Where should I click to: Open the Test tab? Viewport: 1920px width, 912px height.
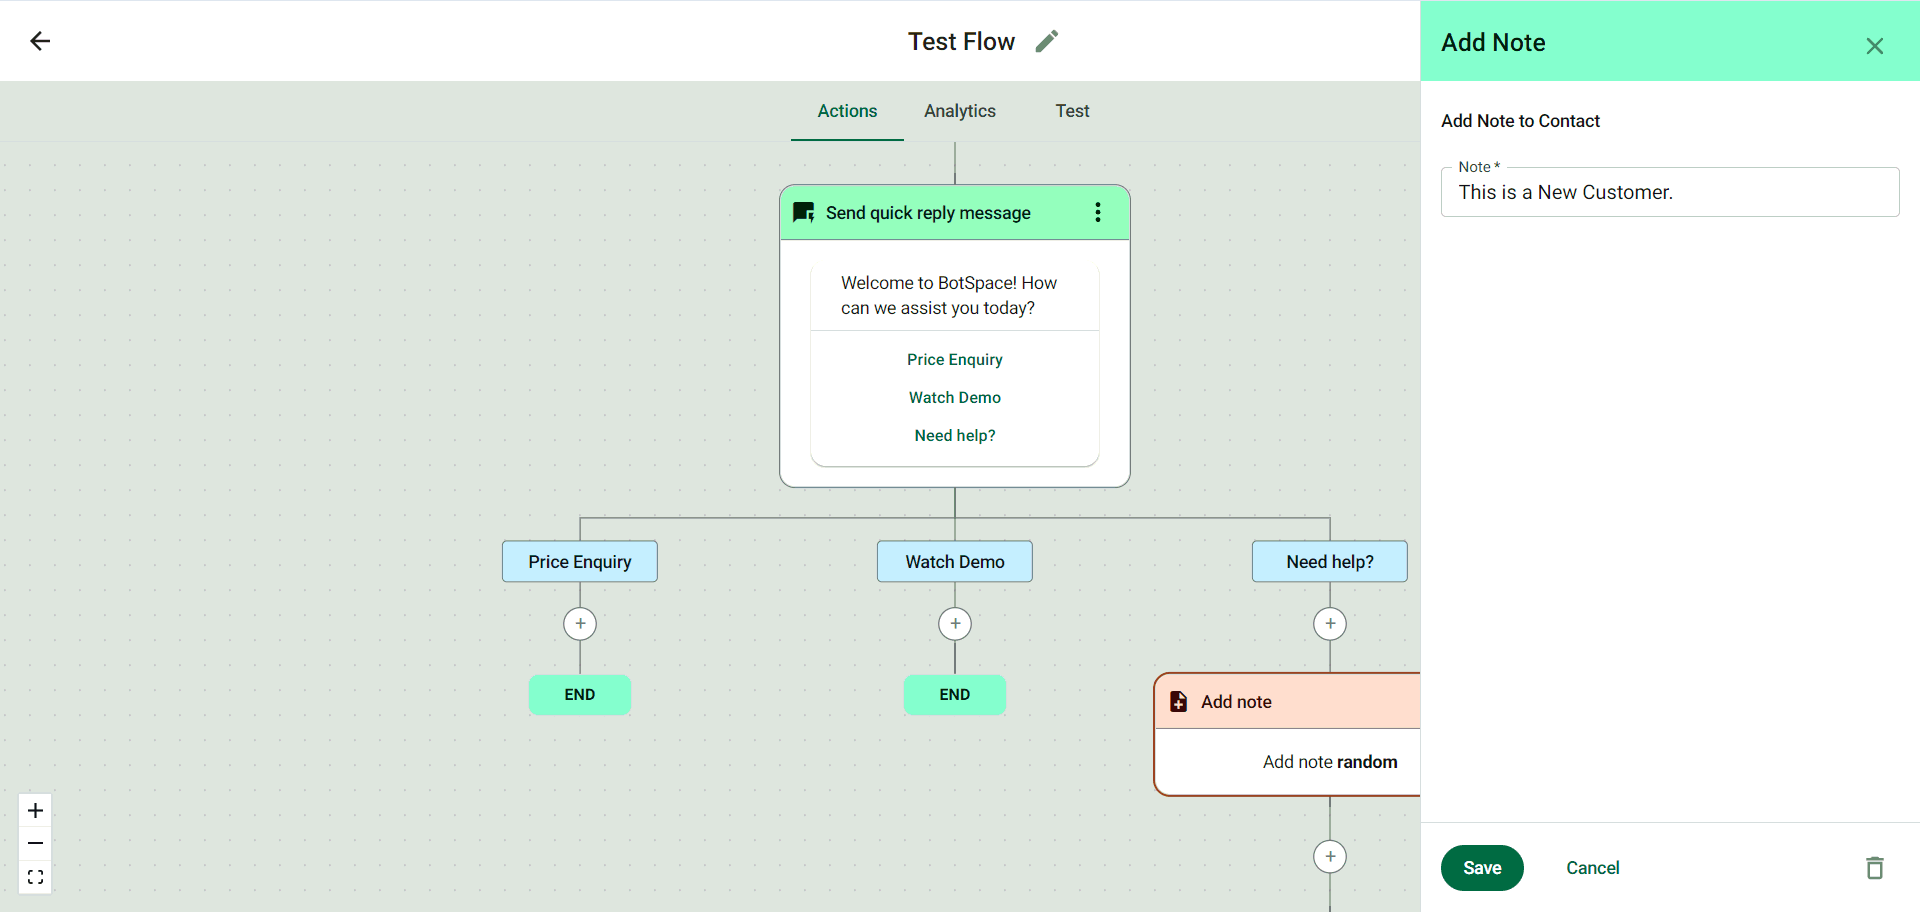pyautogui.click(x=1072, y=111)
